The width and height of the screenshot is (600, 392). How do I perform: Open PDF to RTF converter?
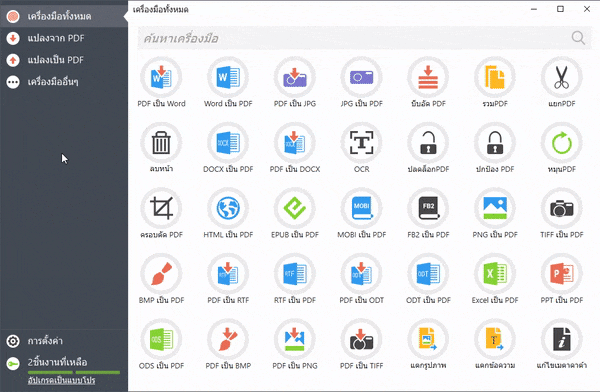click(228, 274)
